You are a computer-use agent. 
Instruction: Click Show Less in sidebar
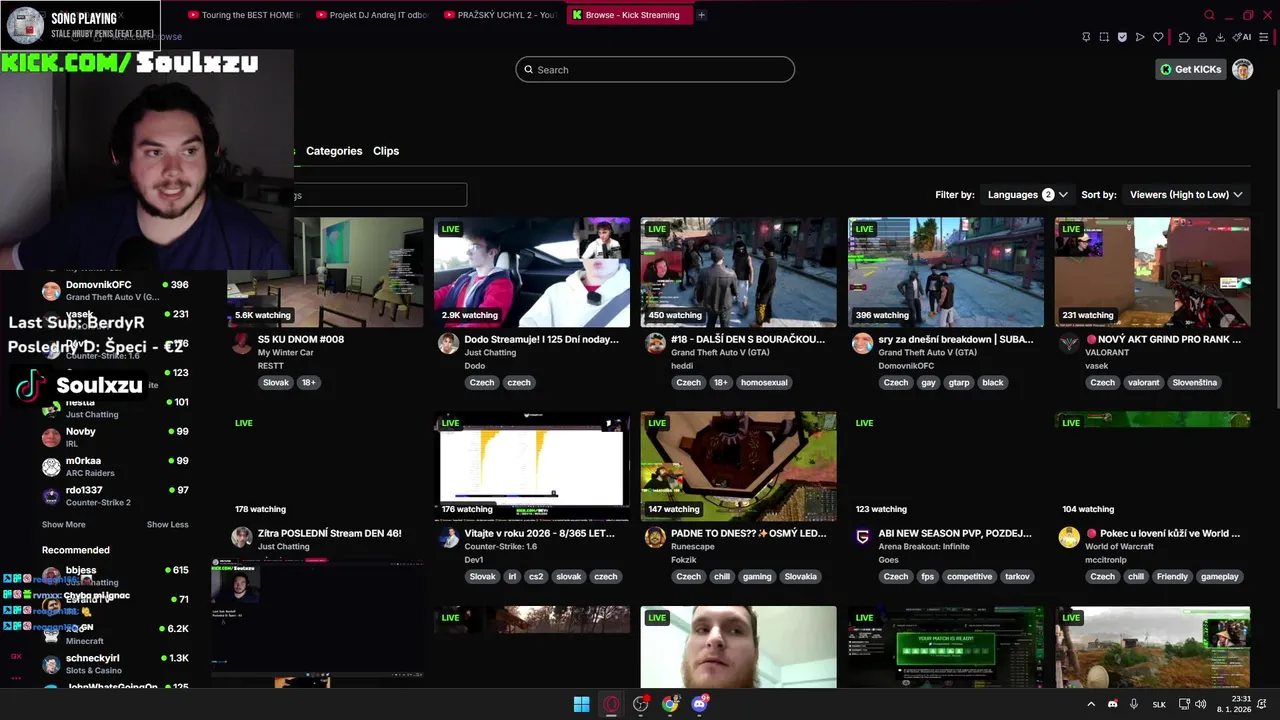tap(167, 524)
